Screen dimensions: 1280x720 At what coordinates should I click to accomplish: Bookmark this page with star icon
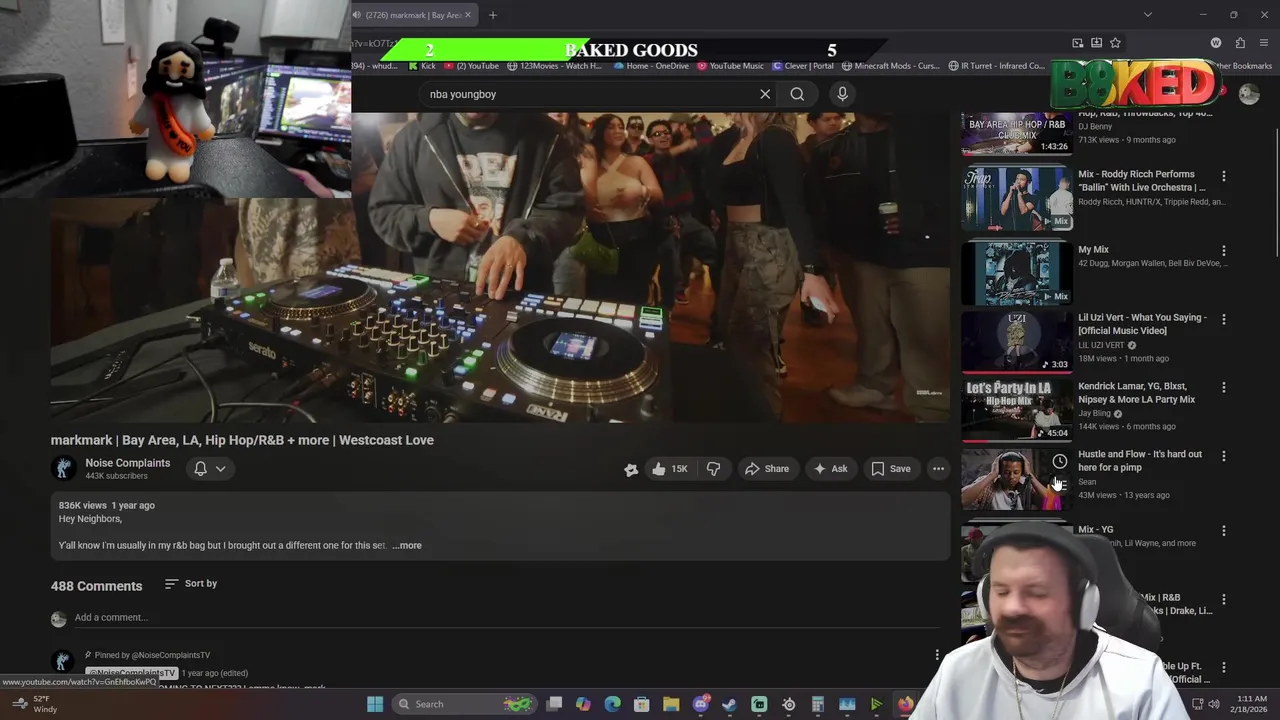coord(1115,43)
